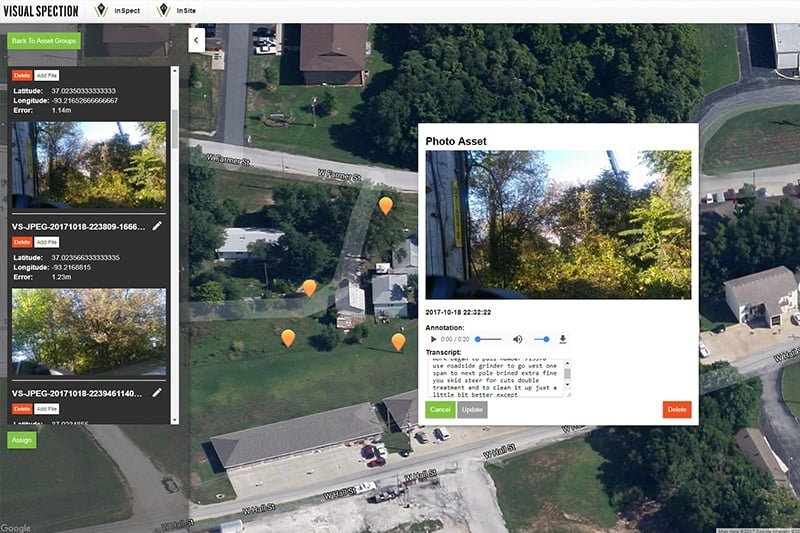
Task: Adjust the audio volume slider
Action: tap(541, 339)
